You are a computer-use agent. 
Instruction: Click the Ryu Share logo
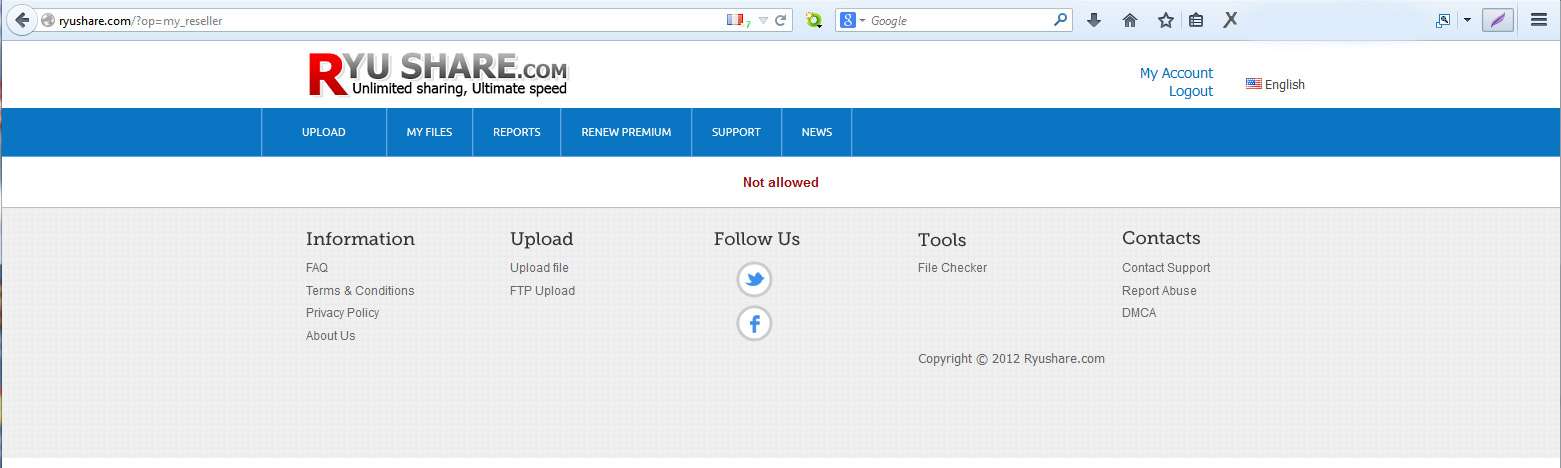(x=438, y=74)
